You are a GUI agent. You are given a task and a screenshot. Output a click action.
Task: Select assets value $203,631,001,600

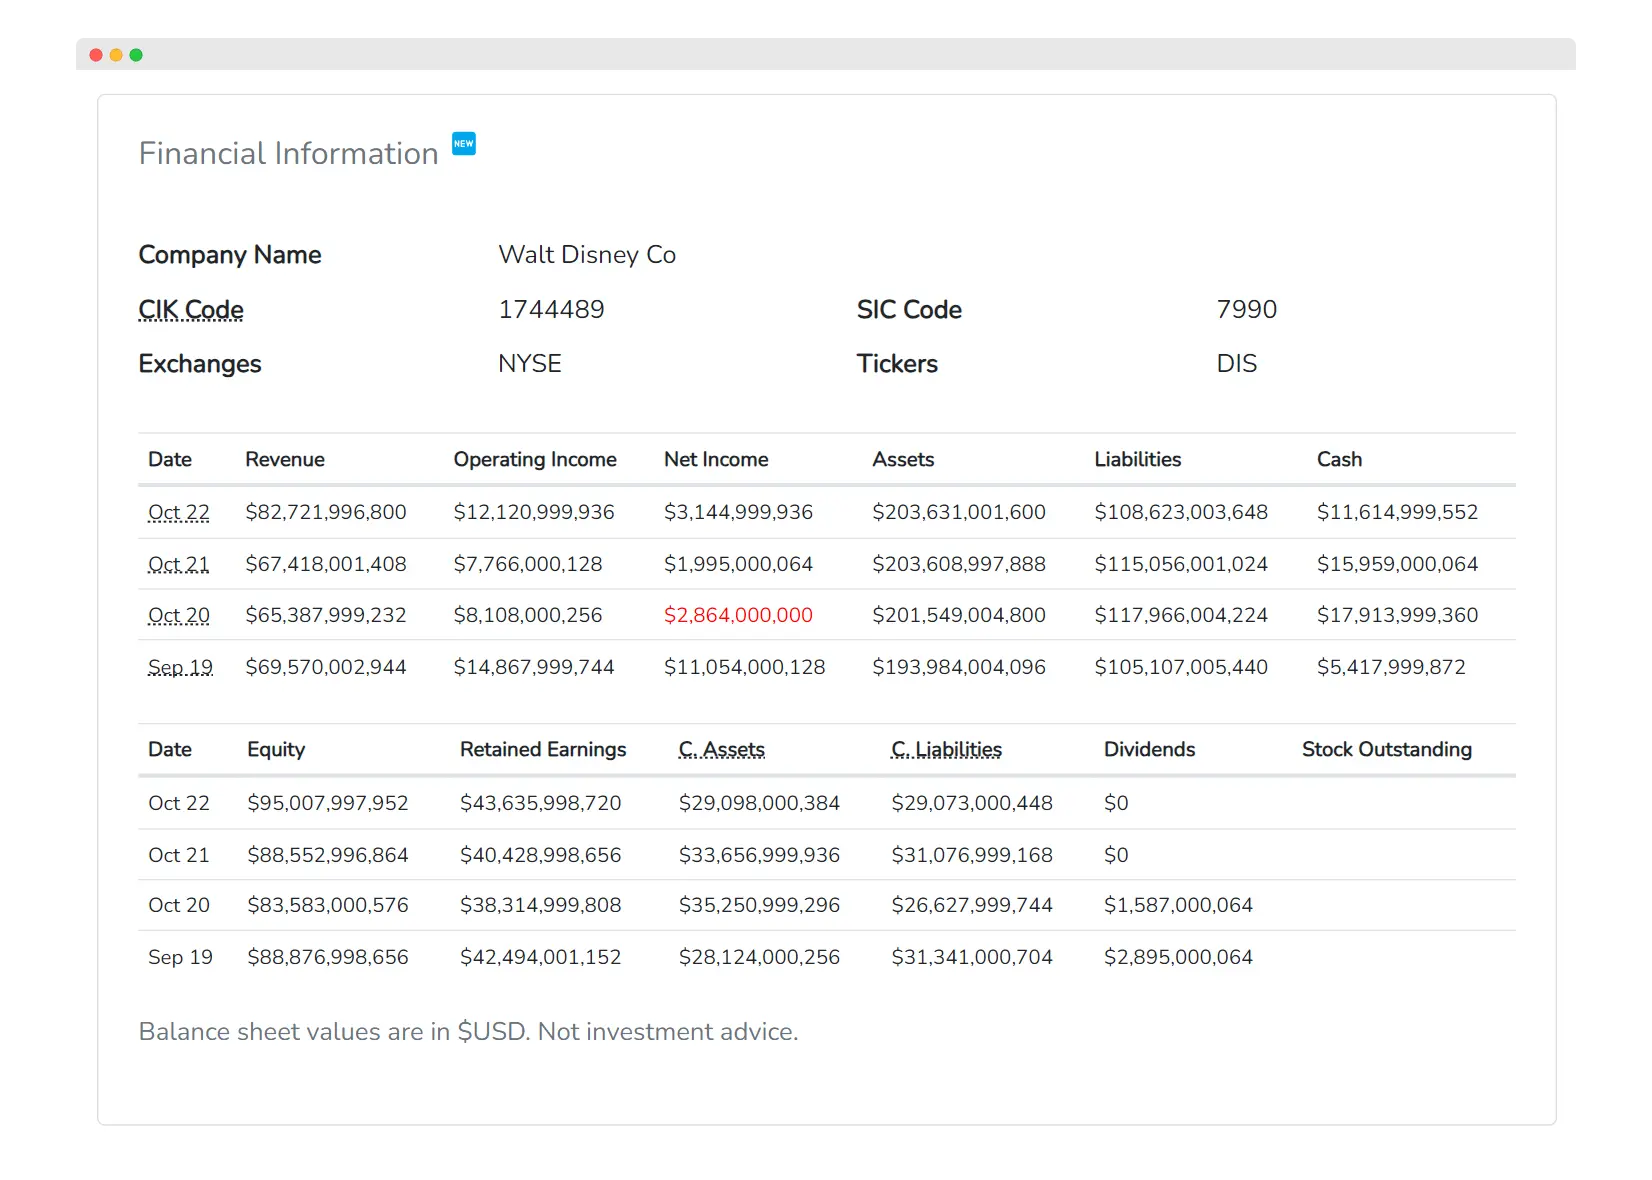point(959,512)
